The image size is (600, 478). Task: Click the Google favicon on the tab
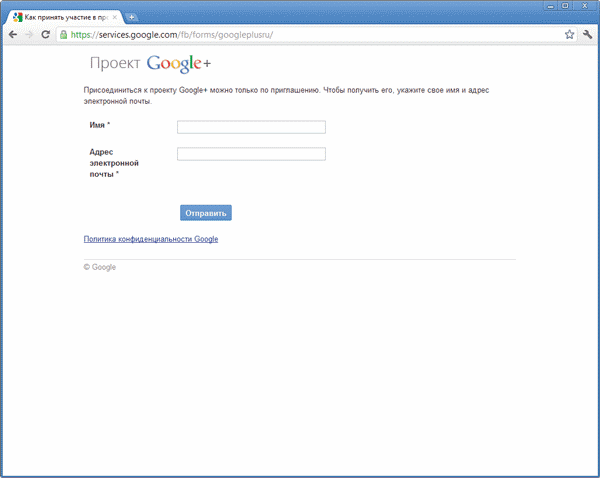(x=18, y=17)
